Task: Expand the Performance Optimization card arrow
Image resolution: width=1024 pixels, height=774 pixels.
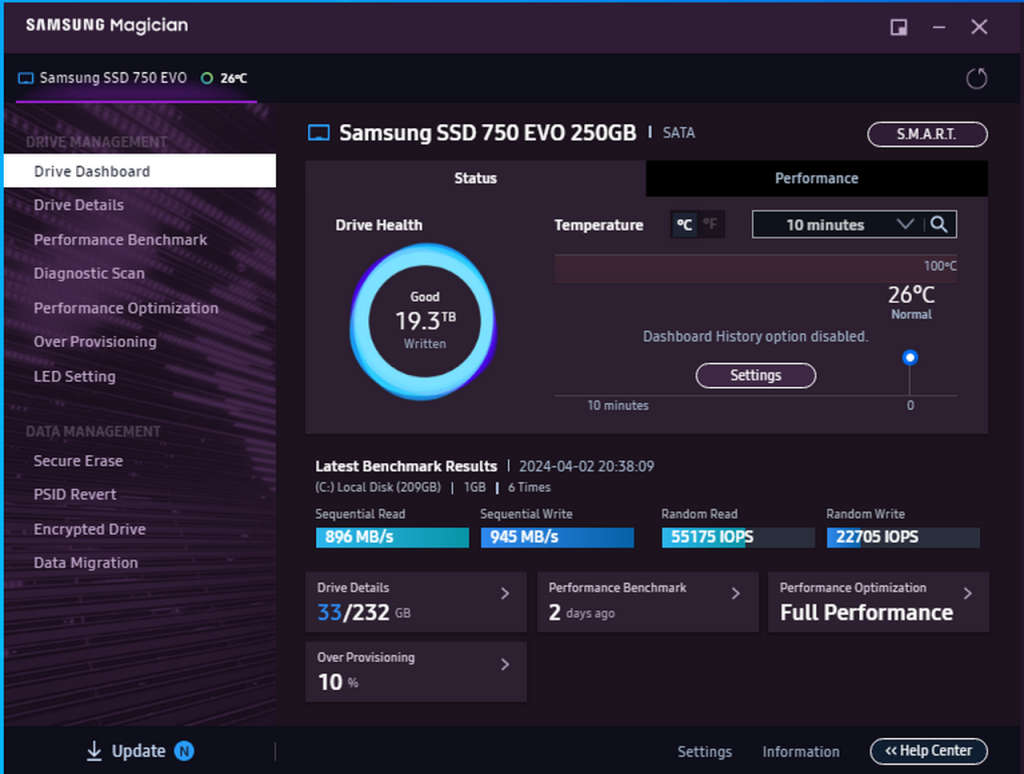Action: [967, 593]
